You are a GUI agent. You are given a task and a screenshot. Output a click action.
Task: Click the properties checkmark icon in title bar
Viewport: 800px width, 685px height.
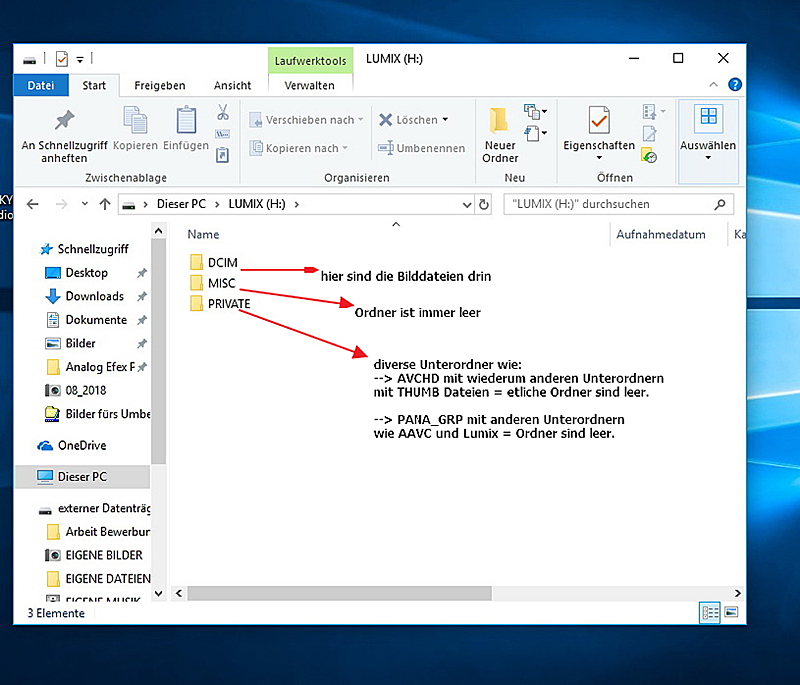point(62,59)
